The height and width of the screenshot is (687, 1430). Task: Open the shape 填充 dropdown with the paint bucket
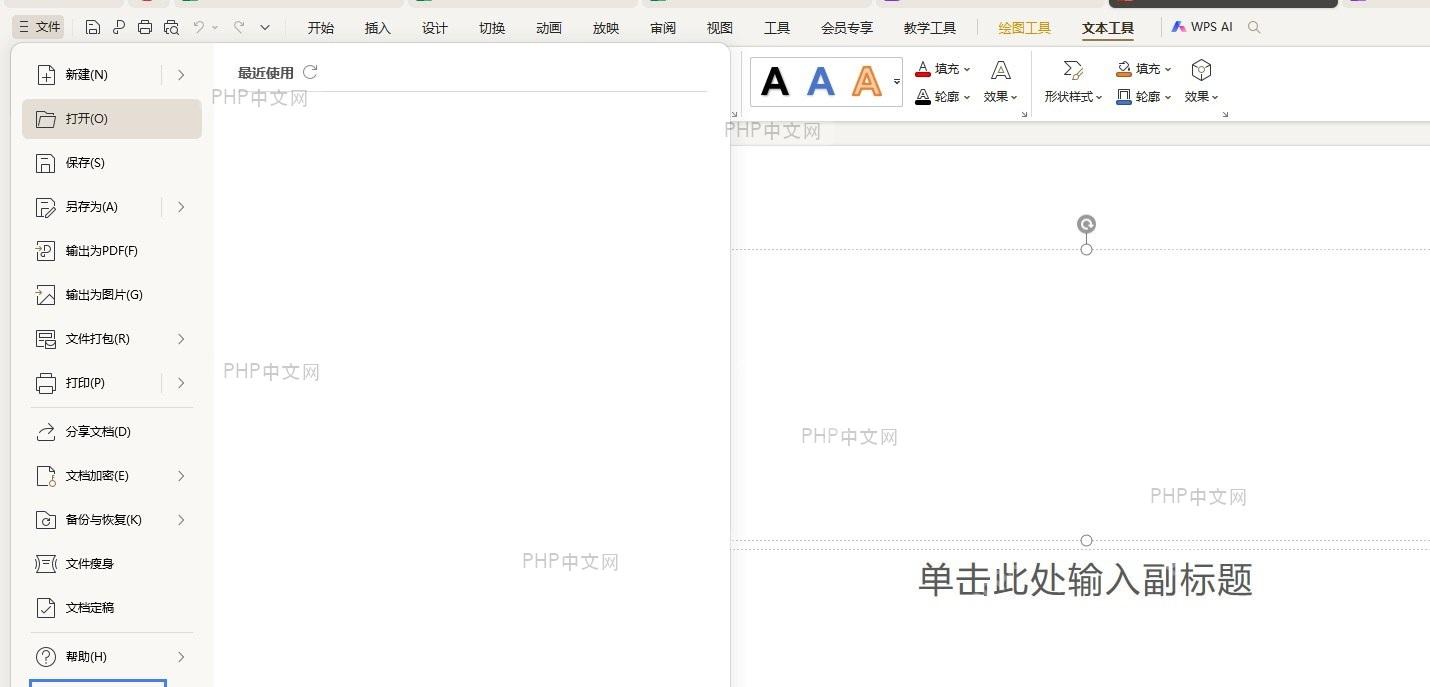(x=1144, y=69)
